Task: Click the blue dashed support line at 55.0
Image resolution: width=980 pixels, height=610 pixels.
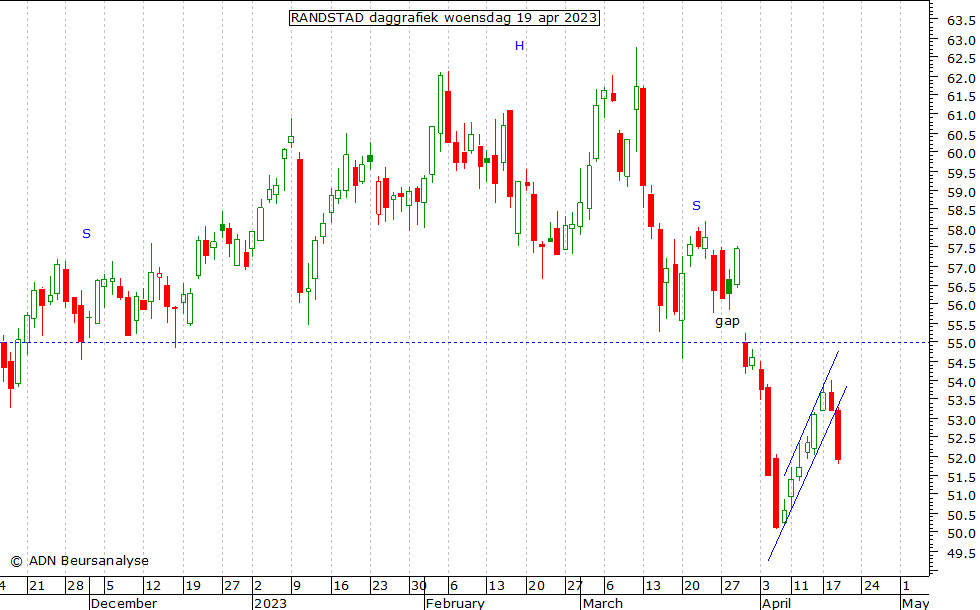Action: 464,342
